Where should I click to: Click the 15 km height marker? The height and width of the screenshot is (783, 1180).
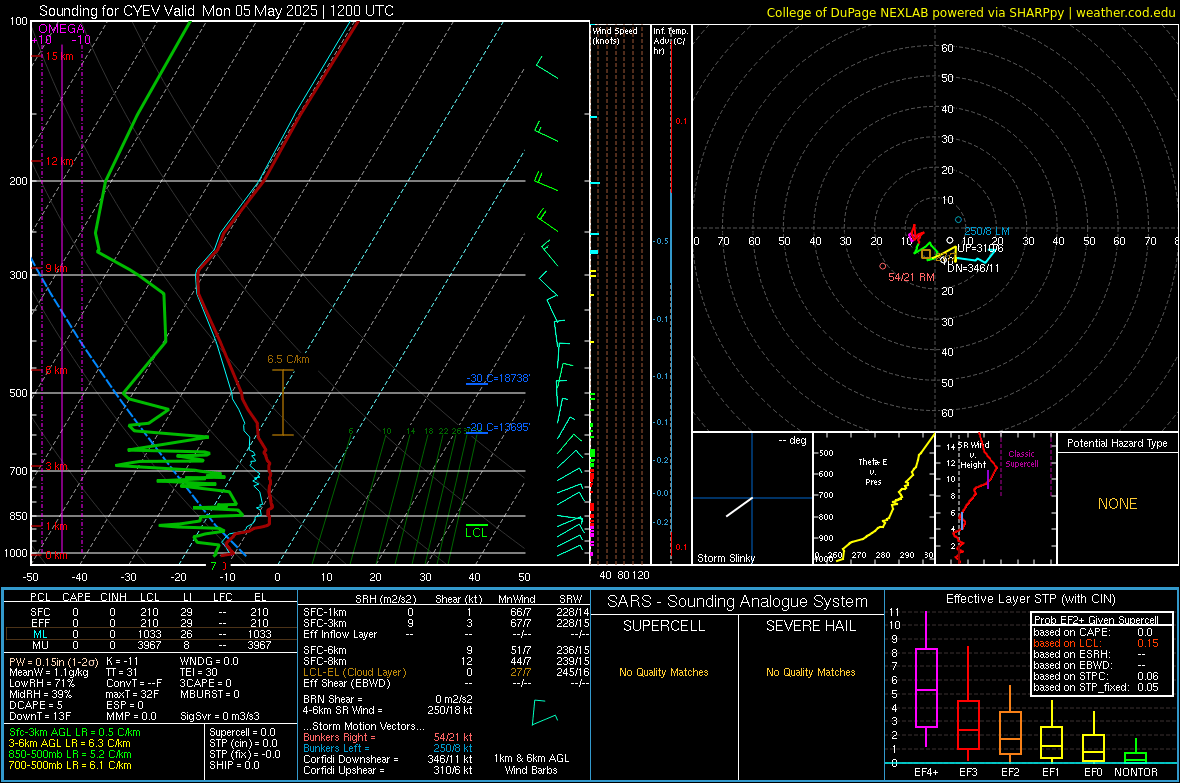[59, 56]
